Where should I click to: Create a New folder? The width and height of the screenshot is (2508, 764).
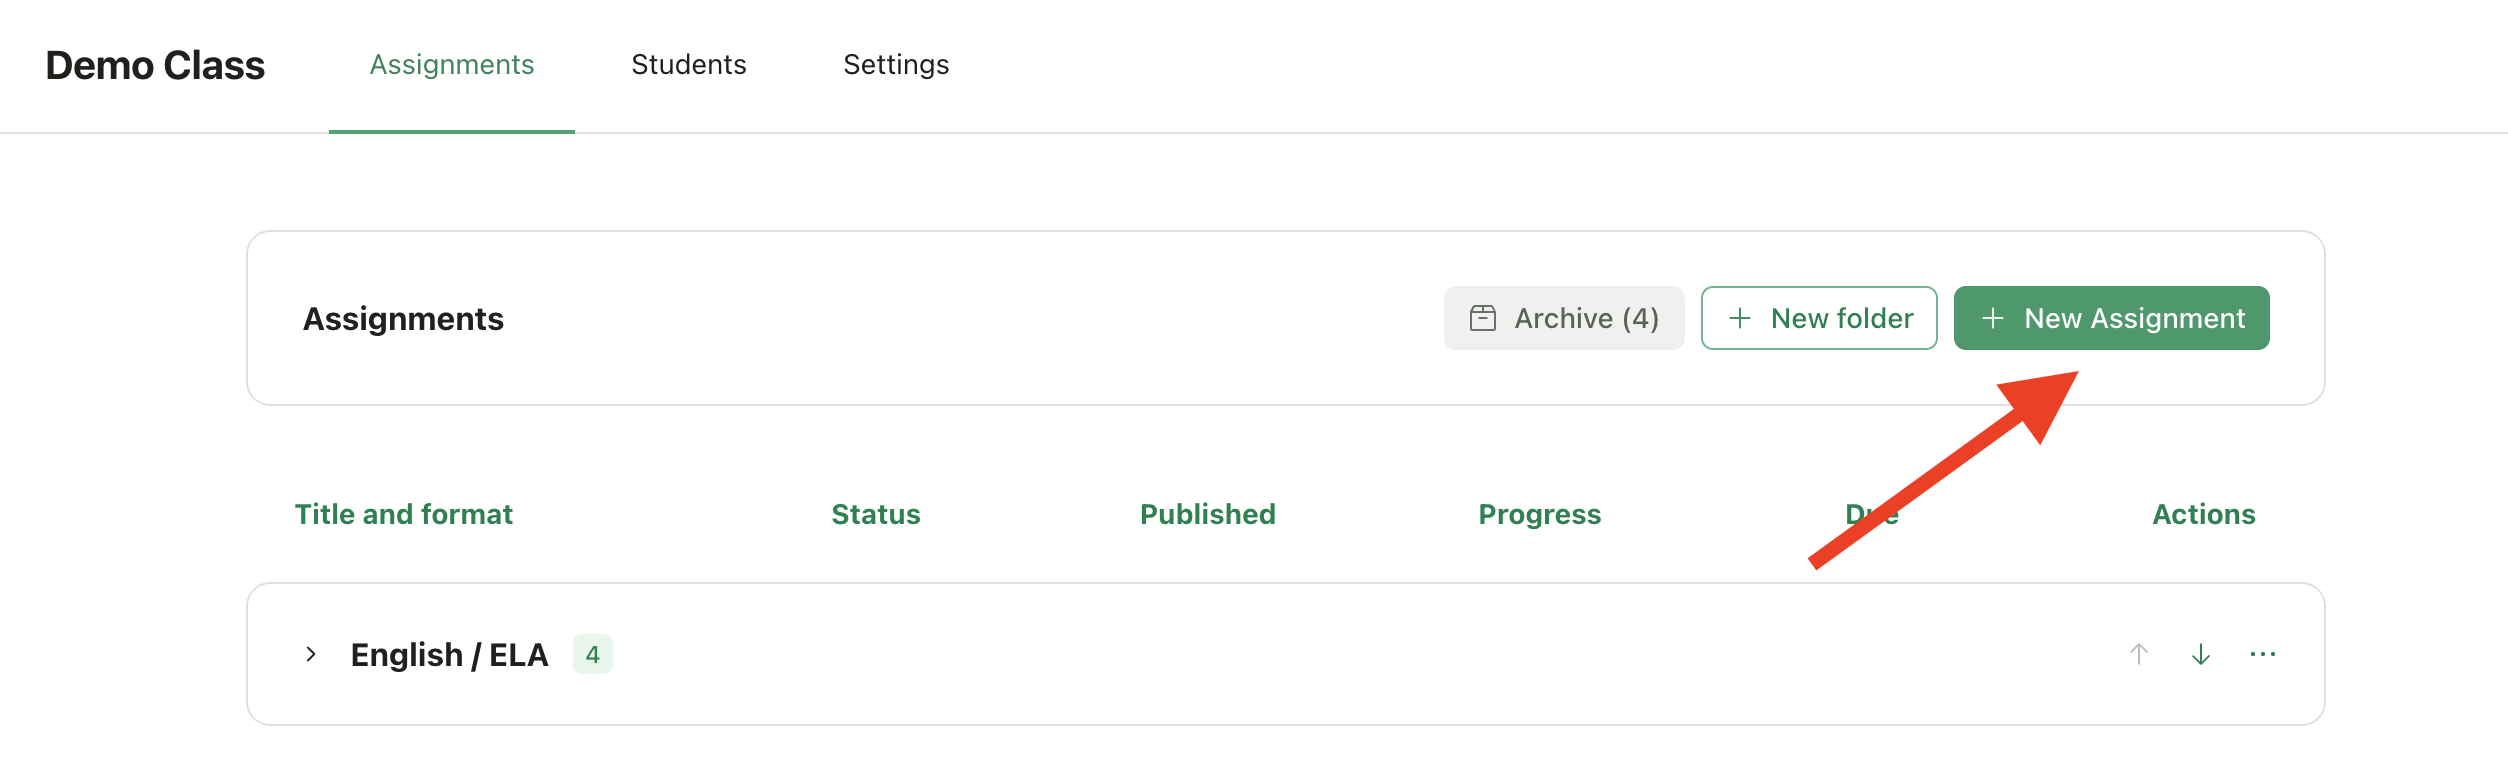[x=1818, y=318]
